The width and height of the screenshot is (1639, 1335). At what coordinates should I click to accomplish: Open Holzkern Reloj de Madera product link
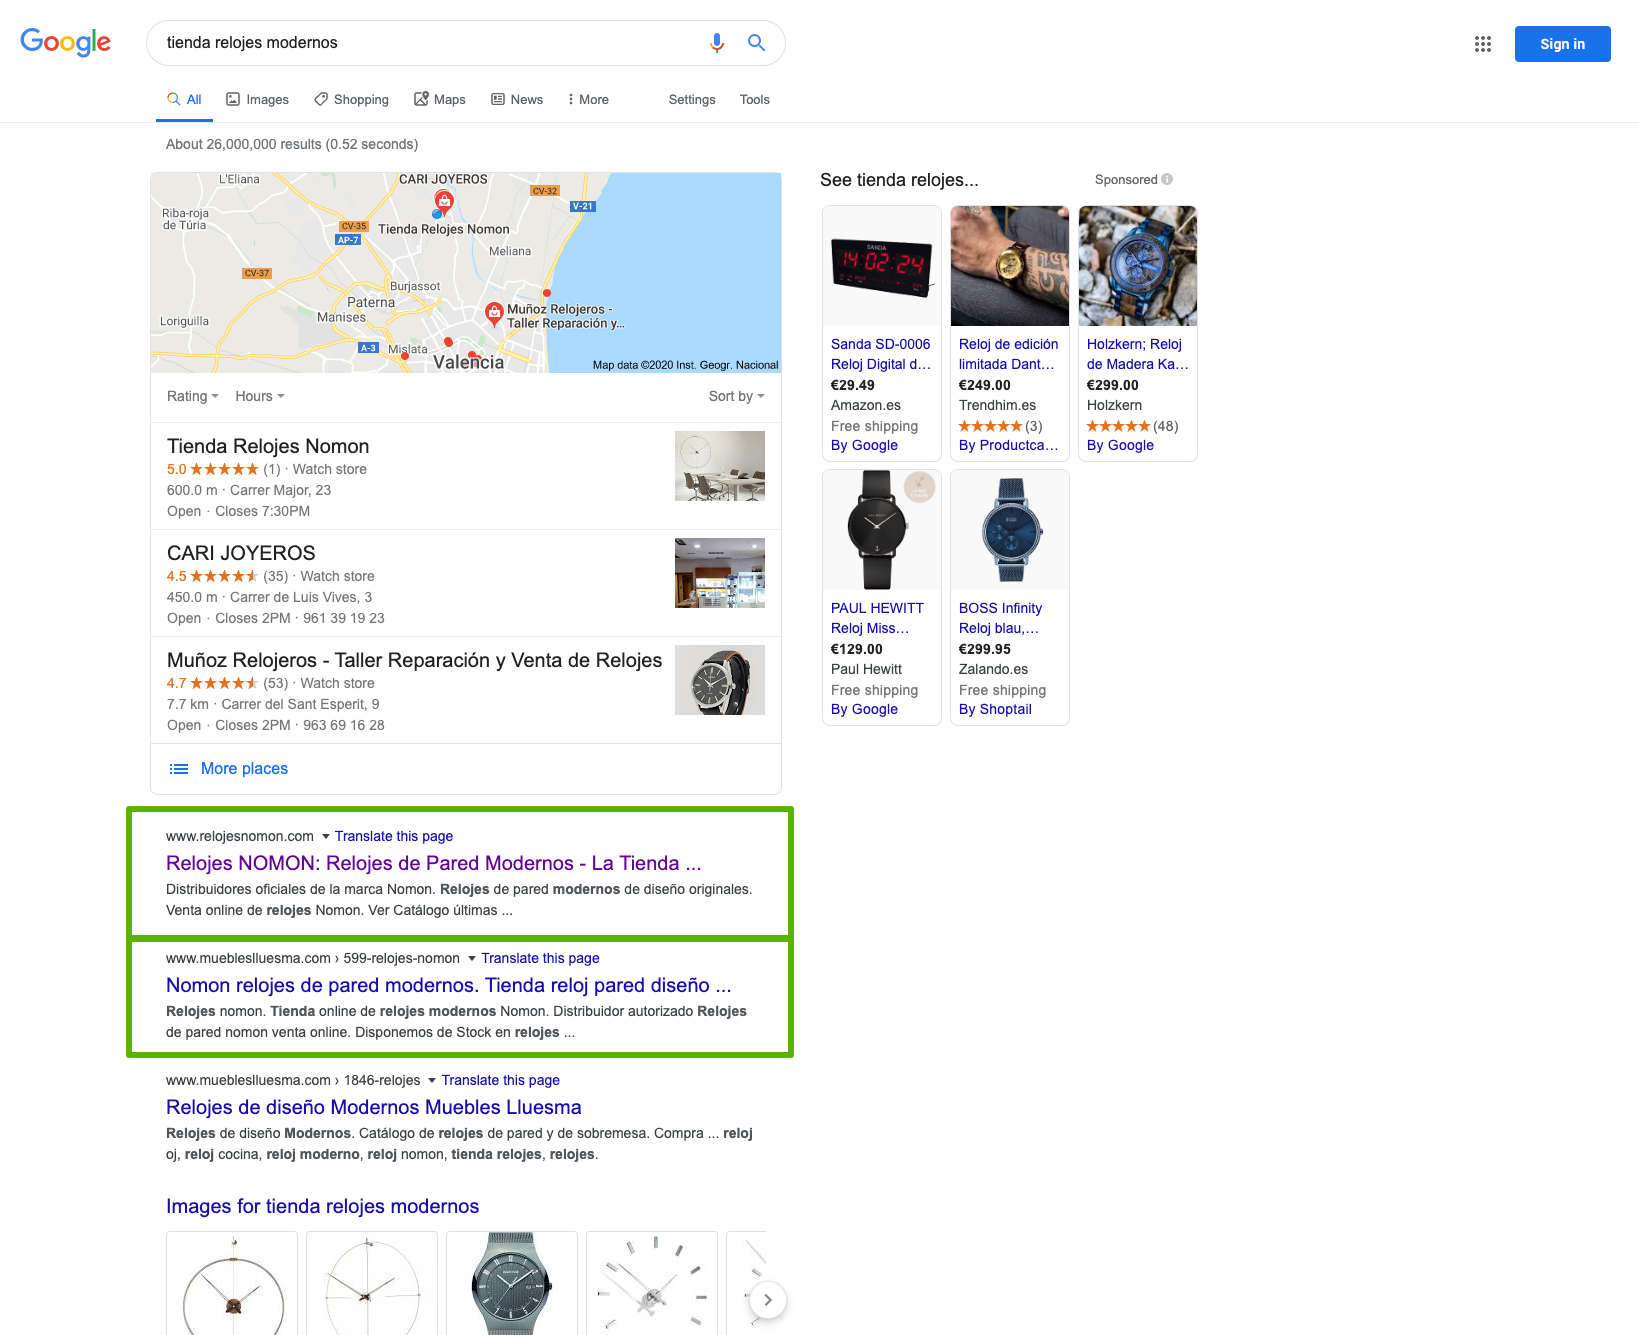[x=1138, y=354]
